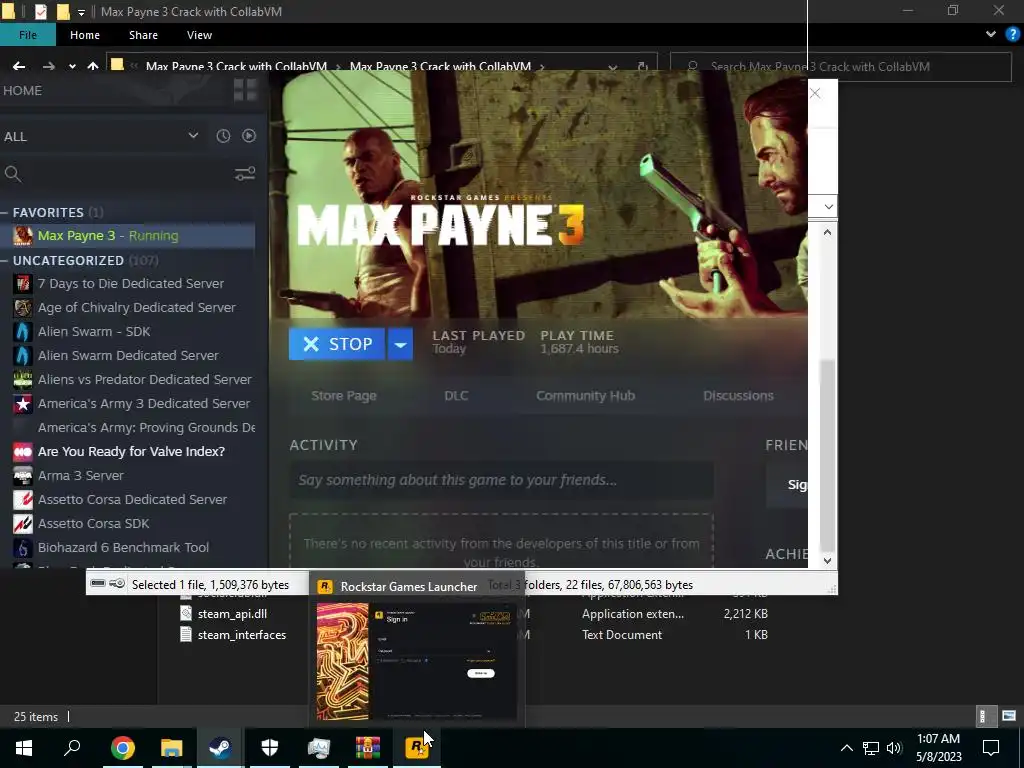
Task: Go back in File Explorer navigation
Action: click(x=19, y=66)
